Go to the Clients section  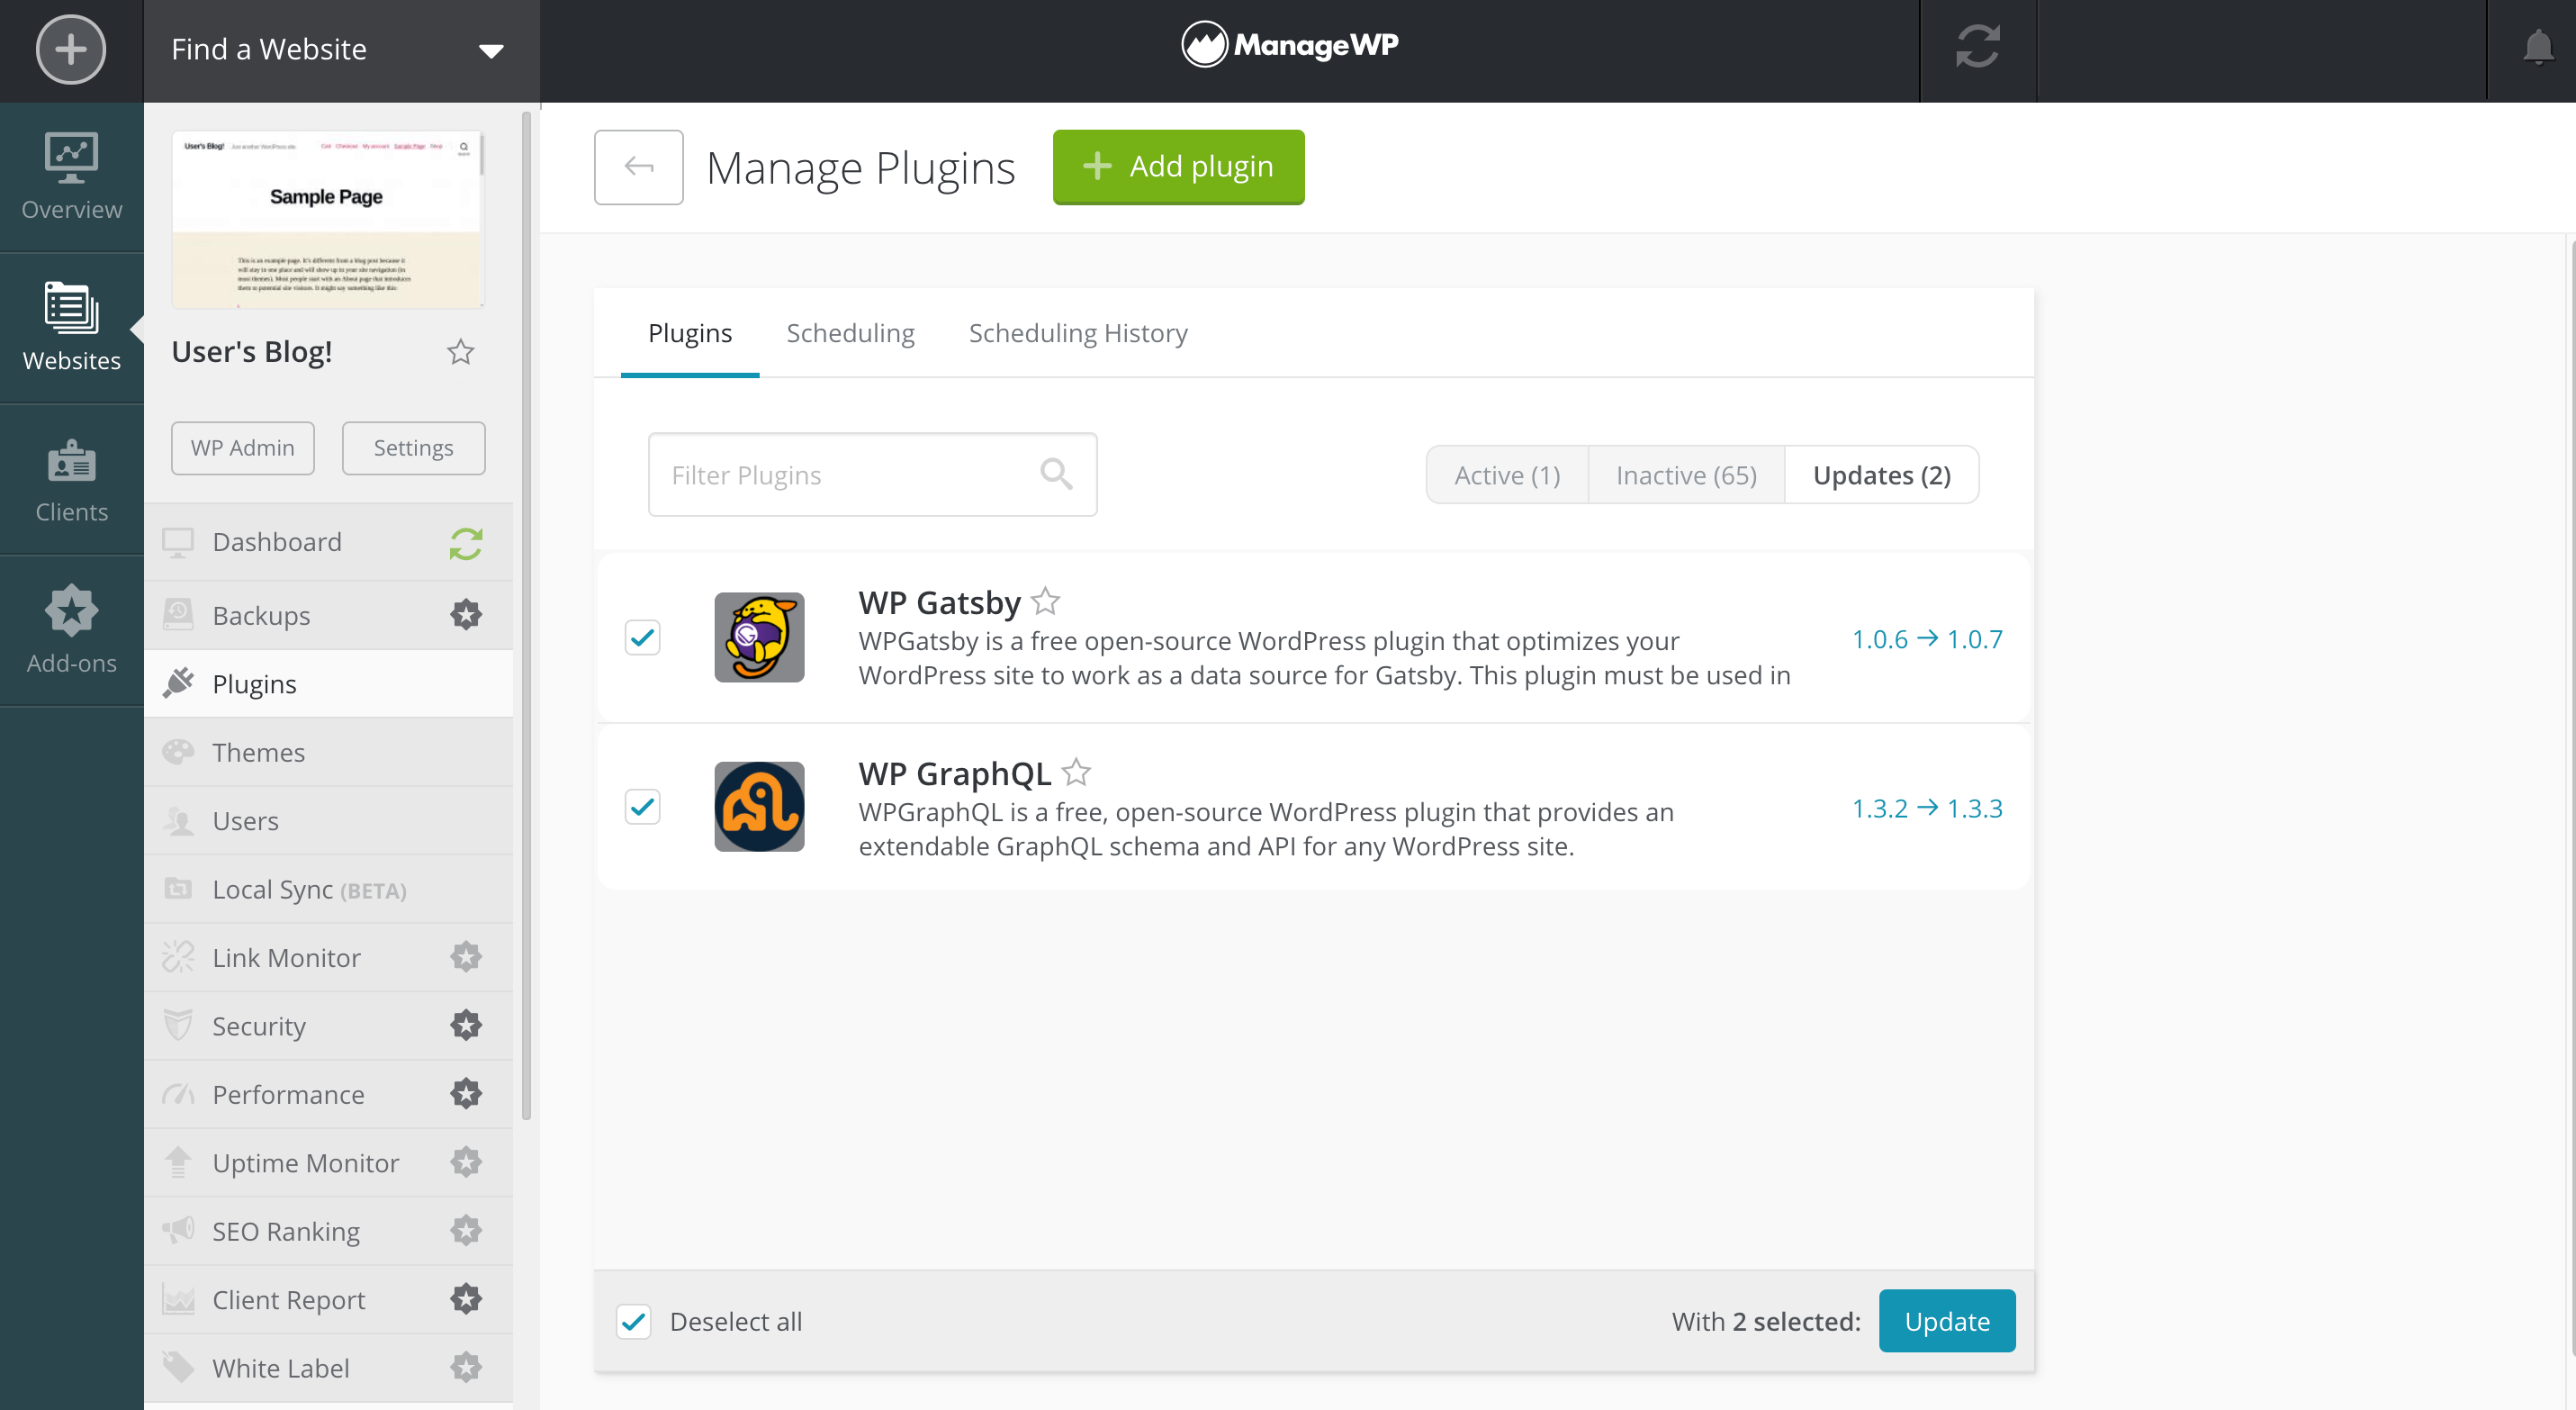click(x=71, y=481)
